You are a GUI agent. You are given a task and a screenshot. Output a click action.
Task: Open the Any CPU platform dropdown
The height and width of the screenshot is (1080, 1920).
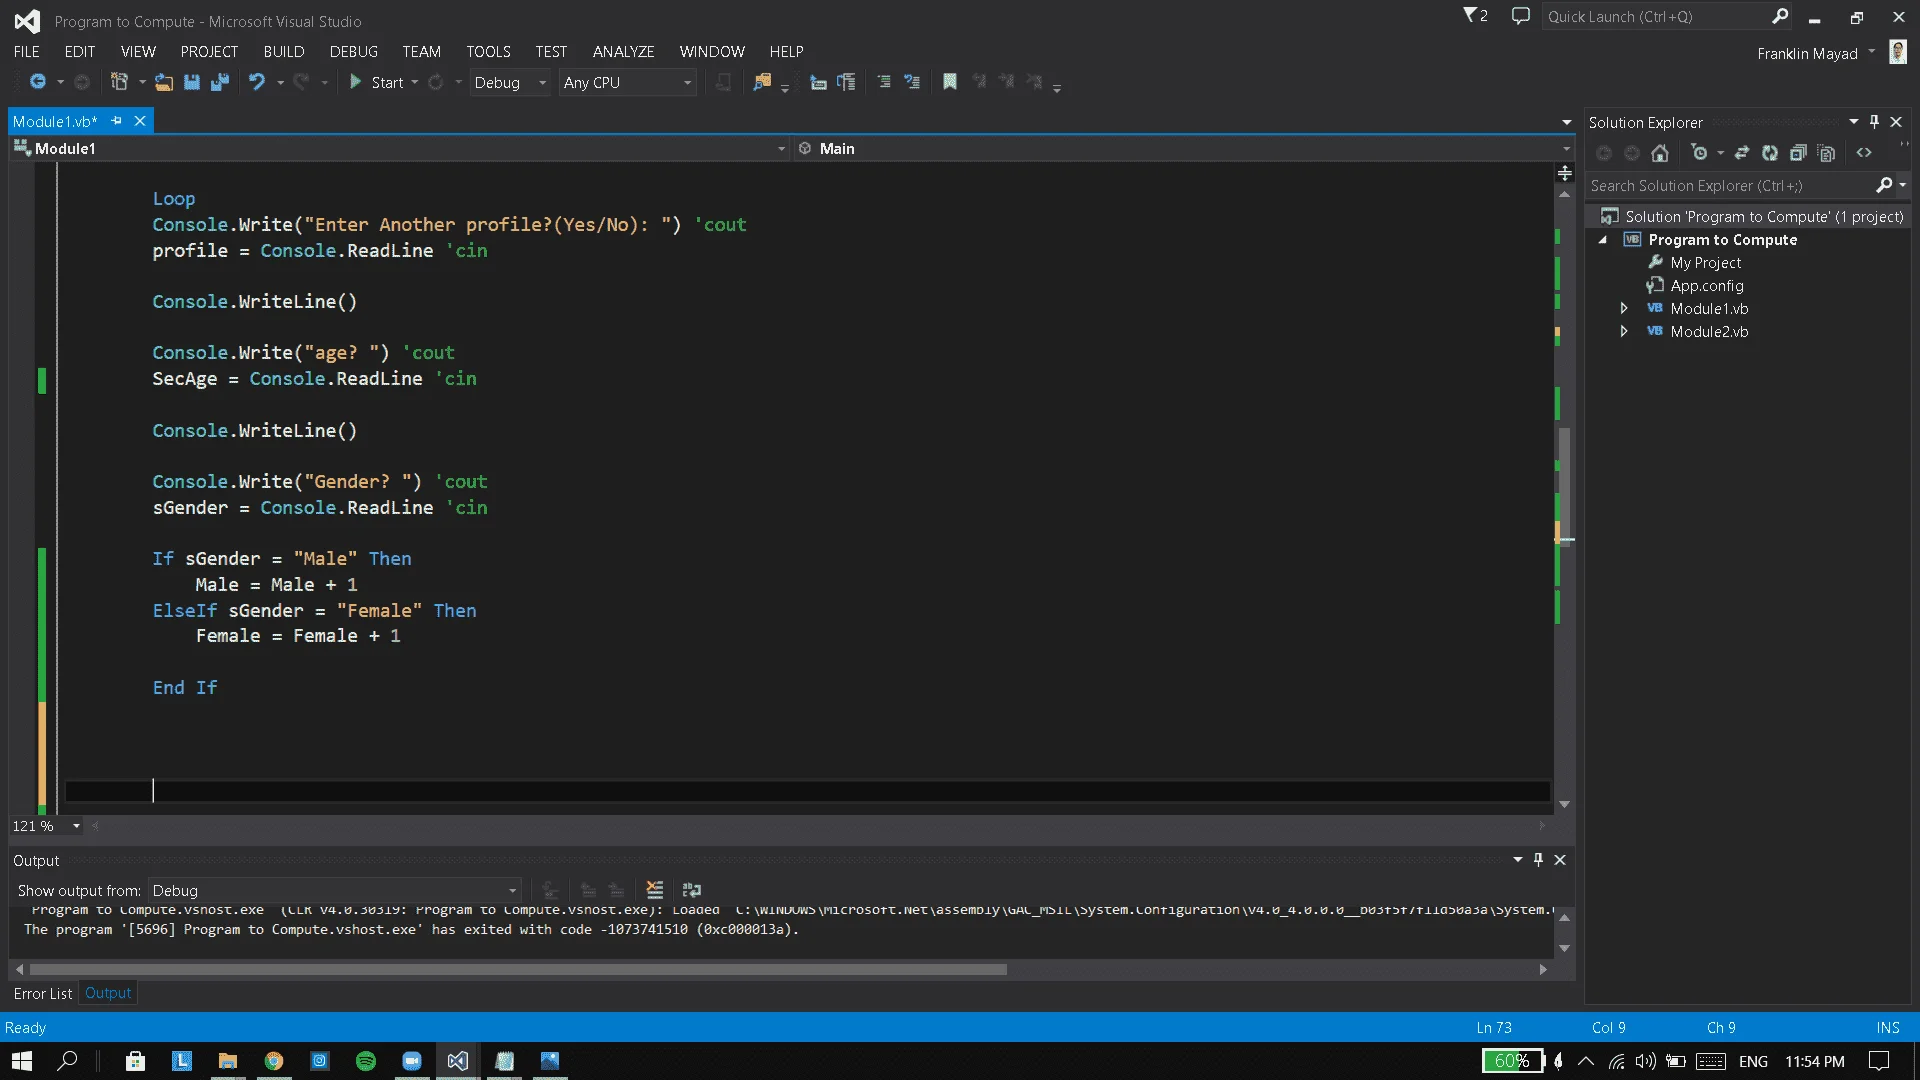click(x=628, y=83)
